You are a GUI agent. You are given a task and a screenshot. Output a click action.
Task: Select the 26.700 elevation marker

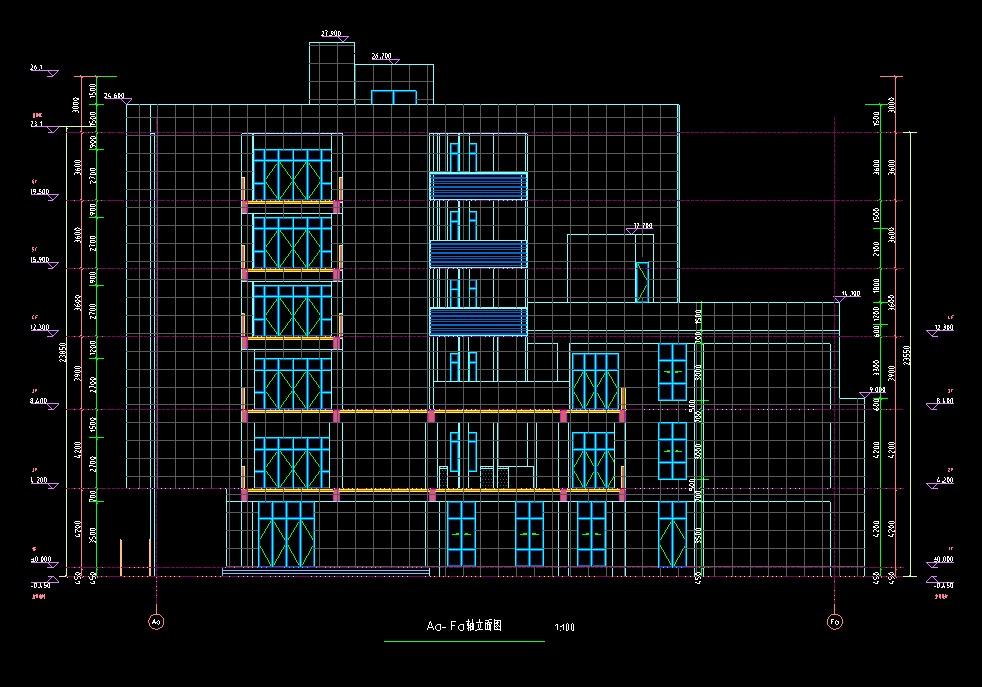click(382, 57)
